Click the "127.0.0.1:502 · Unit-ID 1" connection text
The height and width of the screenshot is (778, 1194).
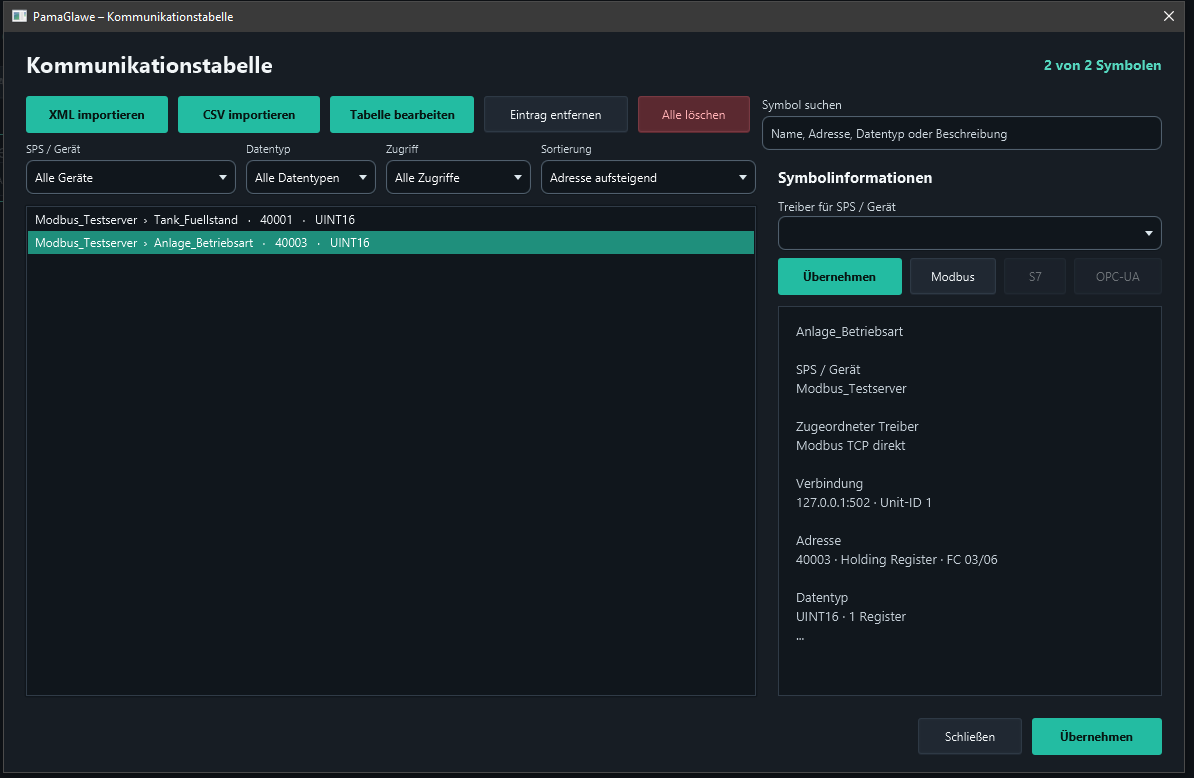(x=864, y=502)
